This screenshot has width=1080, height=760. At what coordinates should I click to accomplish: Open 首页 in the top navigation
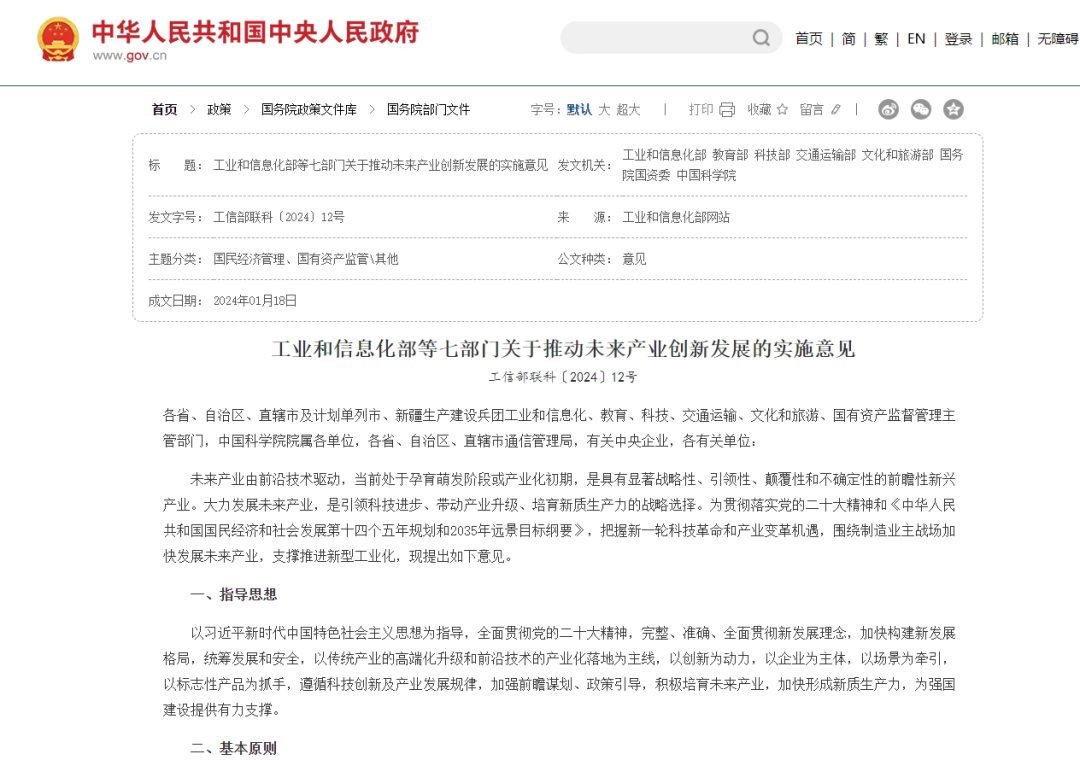click(809, 39)
